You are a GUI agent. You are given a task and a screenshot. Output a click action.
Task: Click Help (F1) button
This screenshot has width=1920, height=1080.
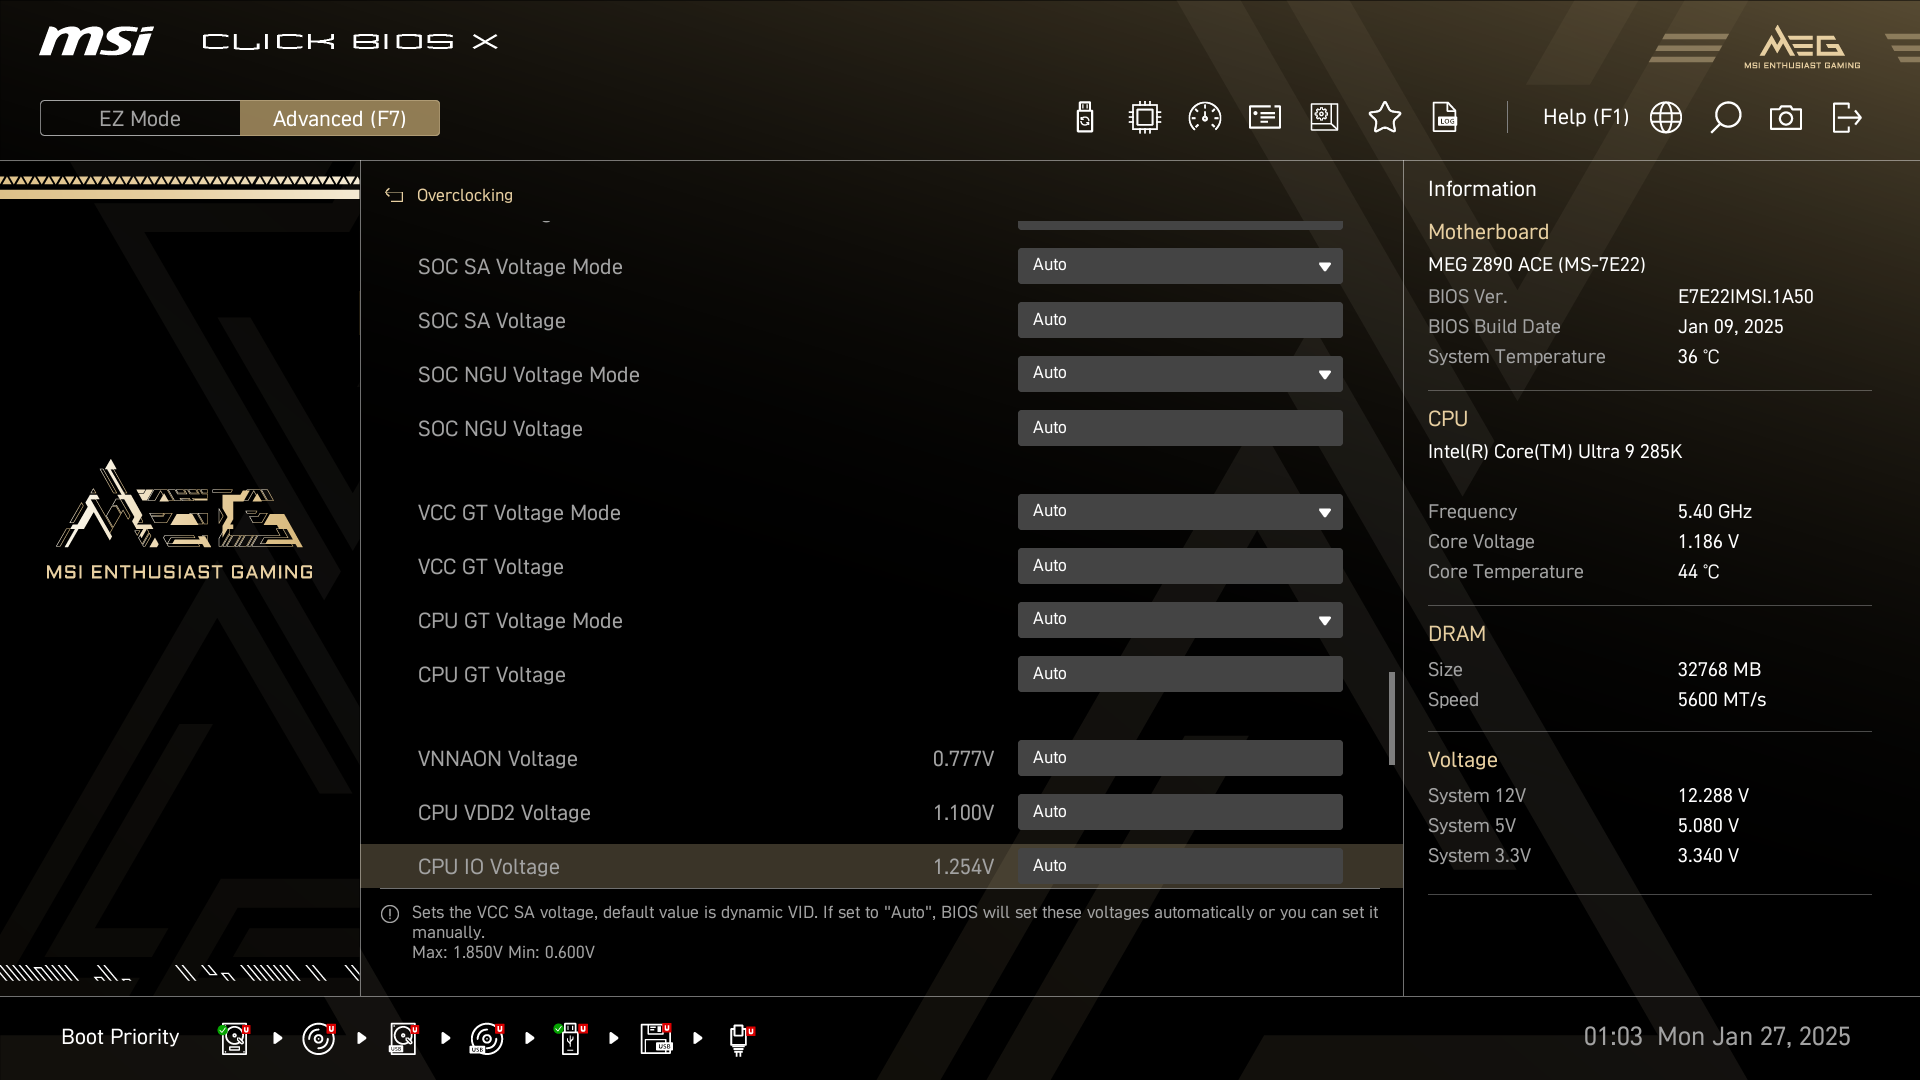(1585, 118)
